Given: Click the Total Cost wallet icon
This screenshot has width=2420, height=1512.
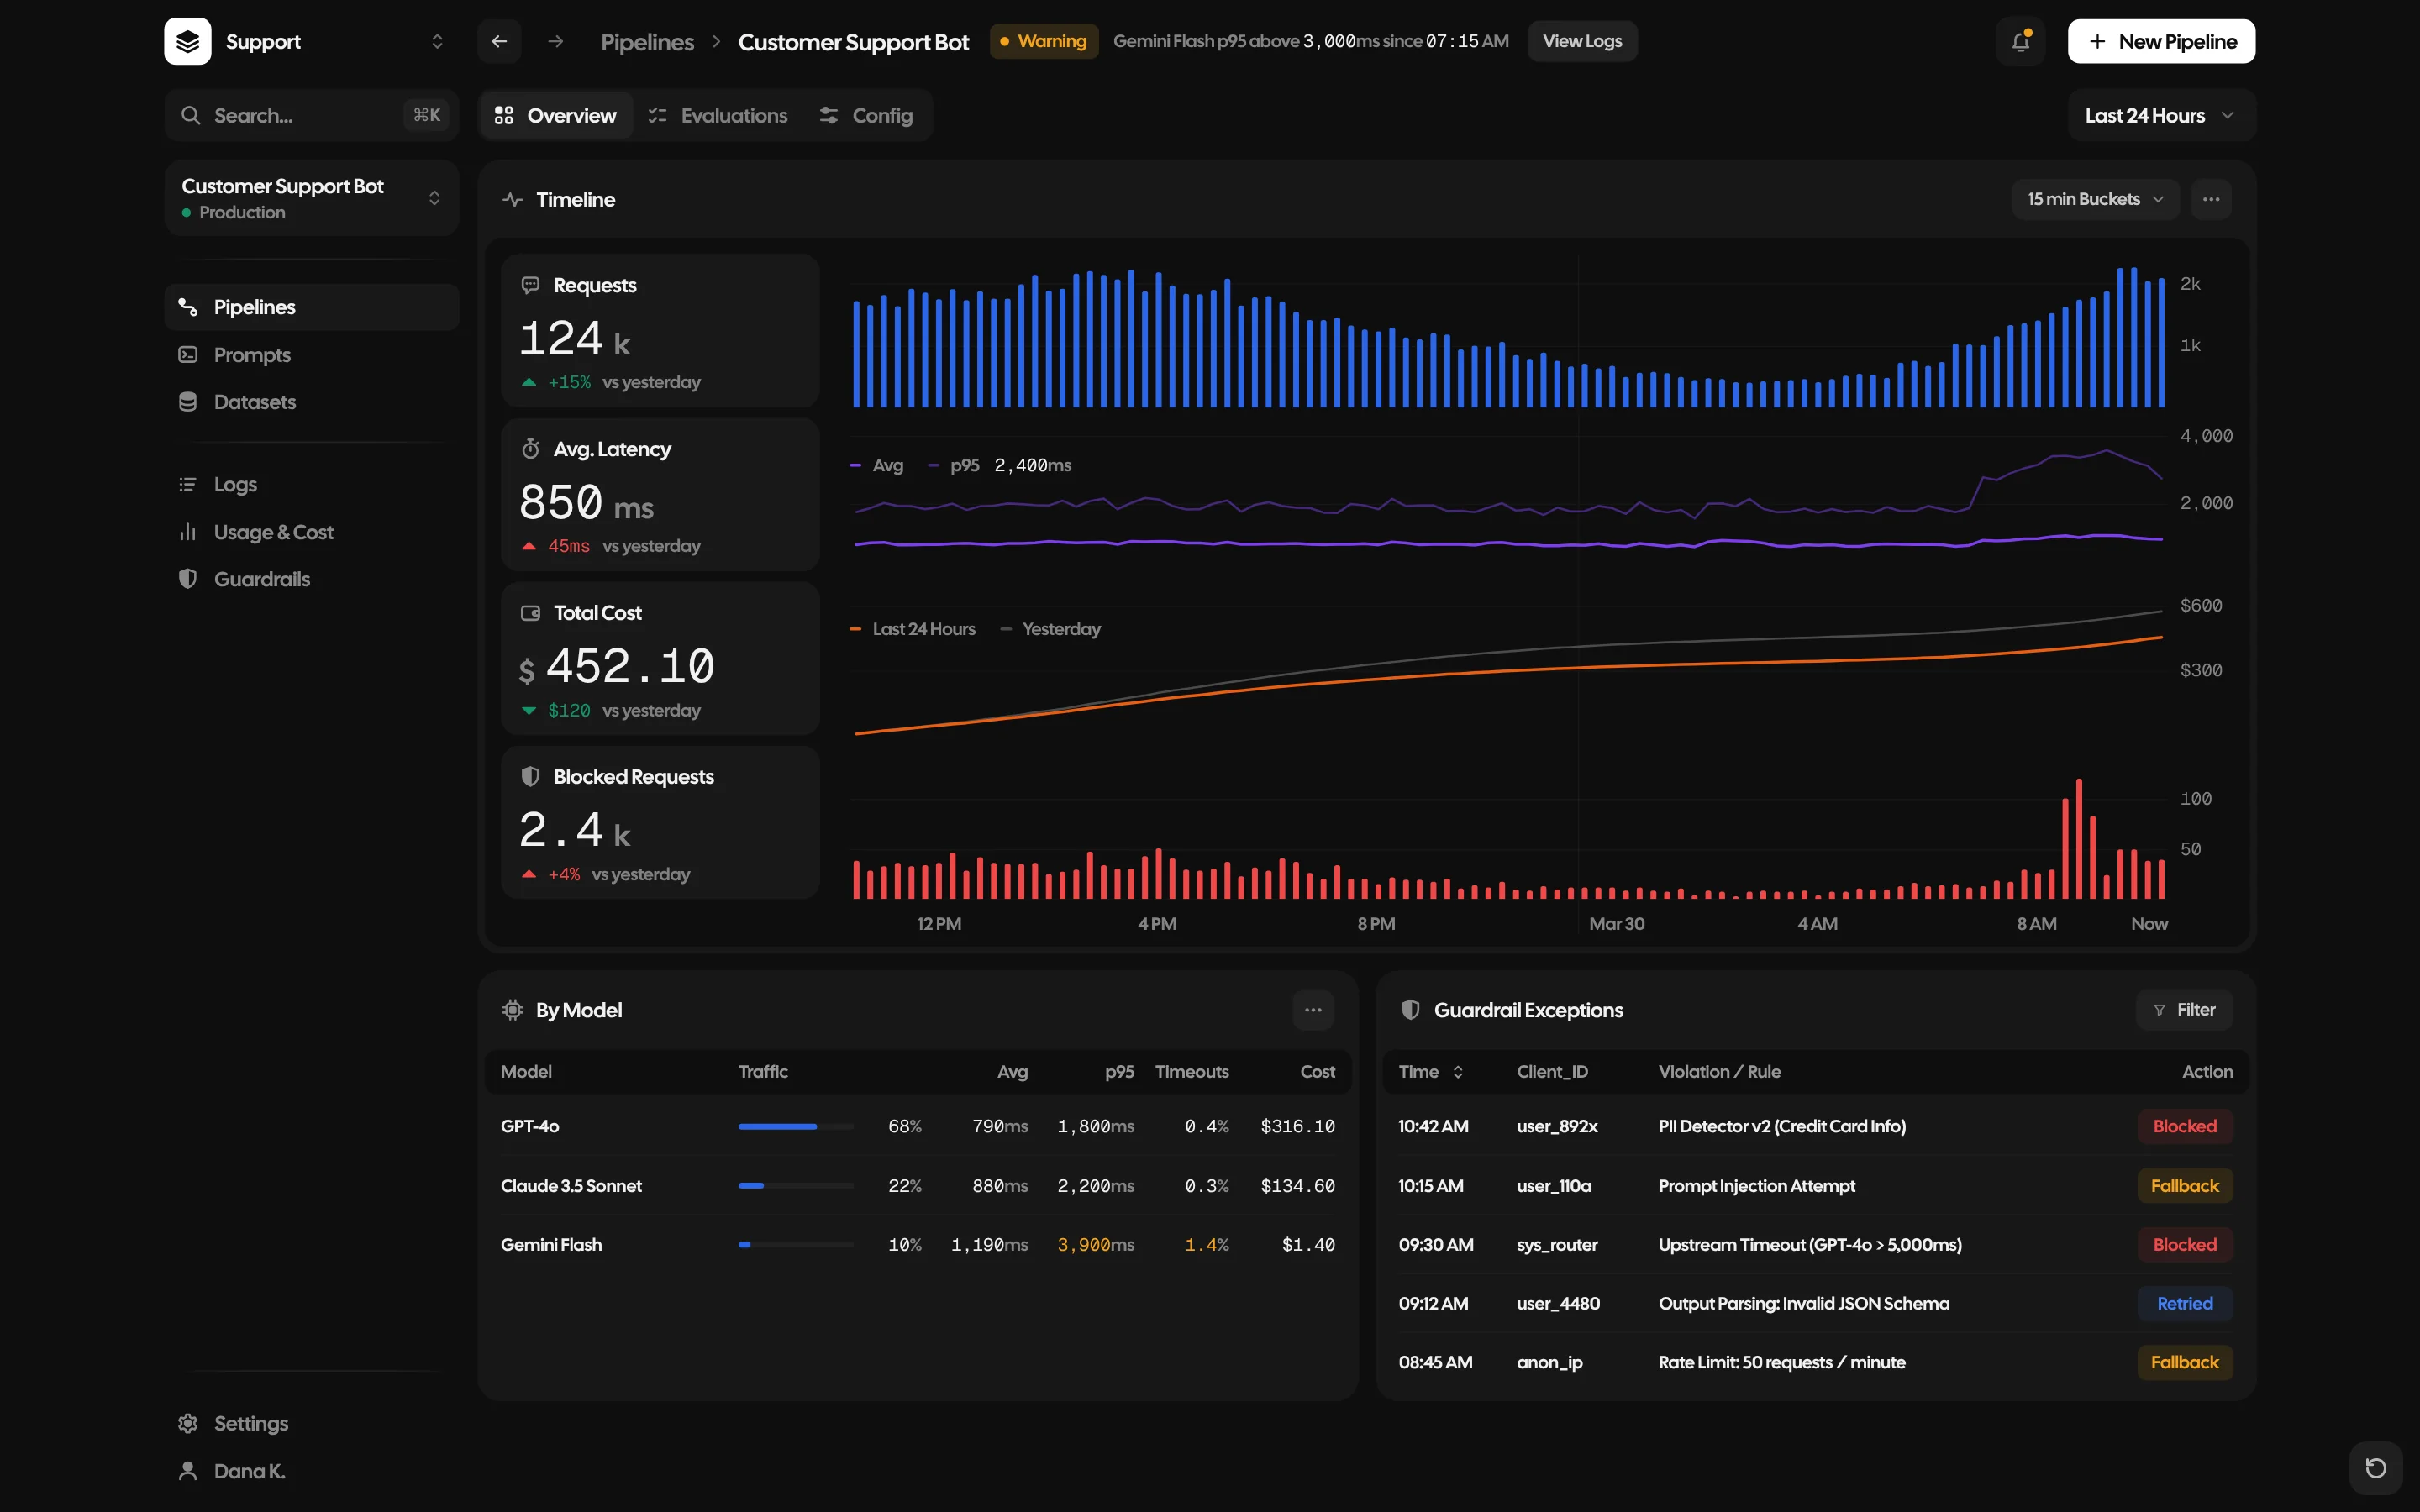Looking at the screenshot, I should tap(531, 613).
